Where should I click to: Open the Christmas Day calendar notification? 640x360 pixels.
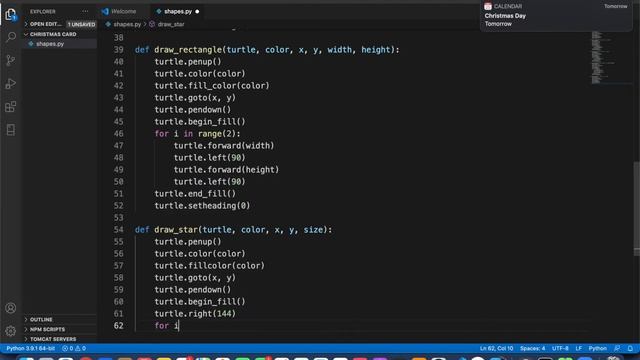556,16
